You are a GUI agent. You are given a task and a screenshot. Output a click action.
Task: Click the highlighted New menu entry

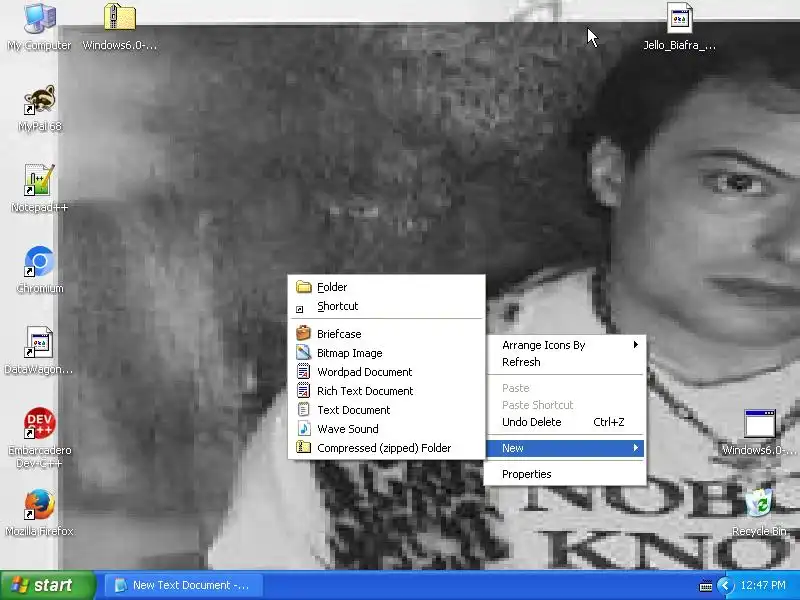click(565, 448)
